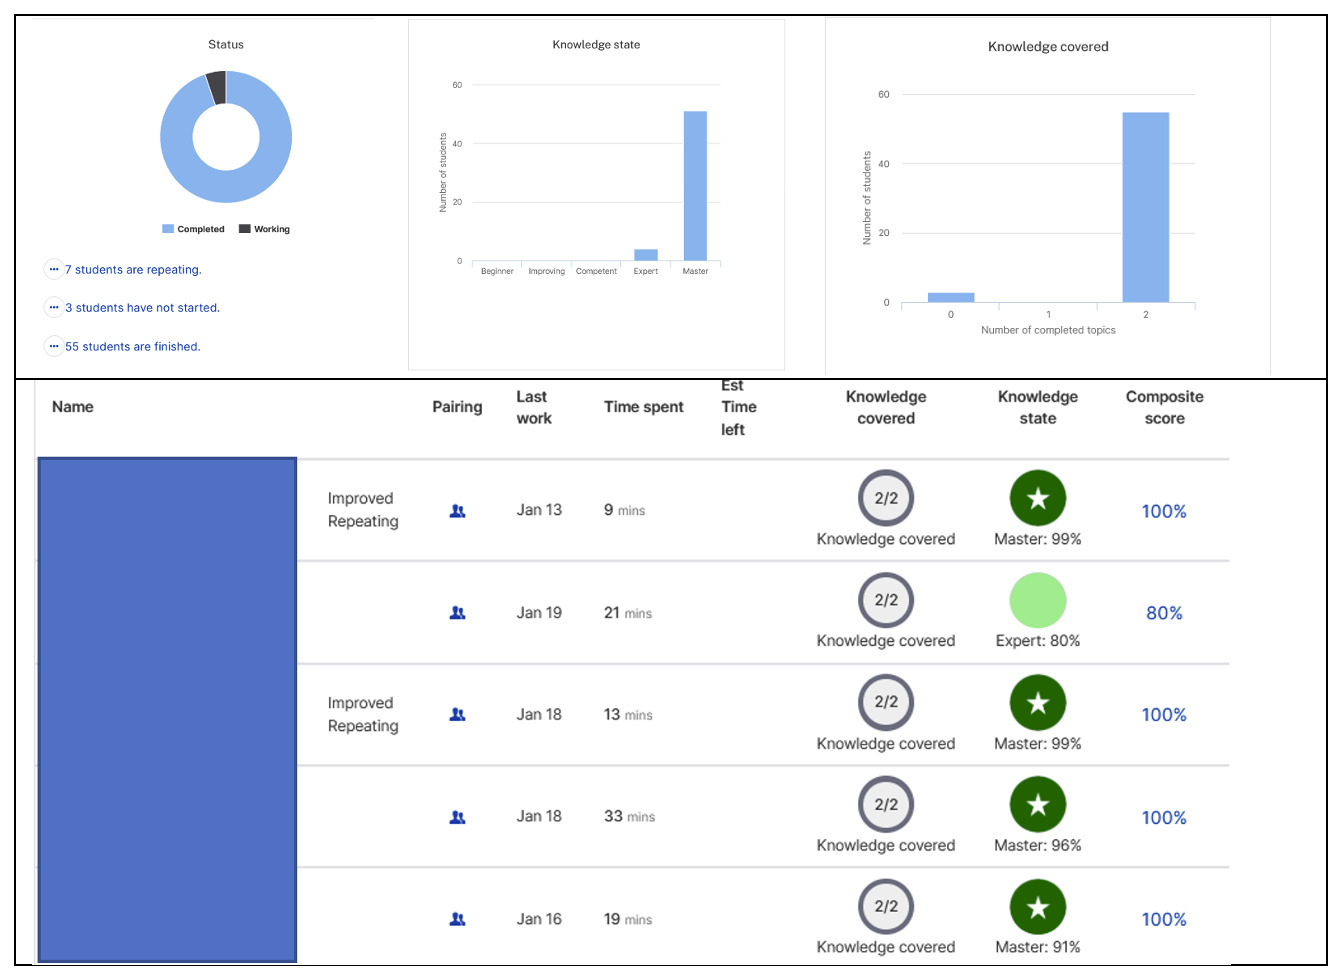This screenshot has height=974, width=1342.
Task: Click the pairing icon in the Jan 16 row
Action: click(x=457, y=919)
